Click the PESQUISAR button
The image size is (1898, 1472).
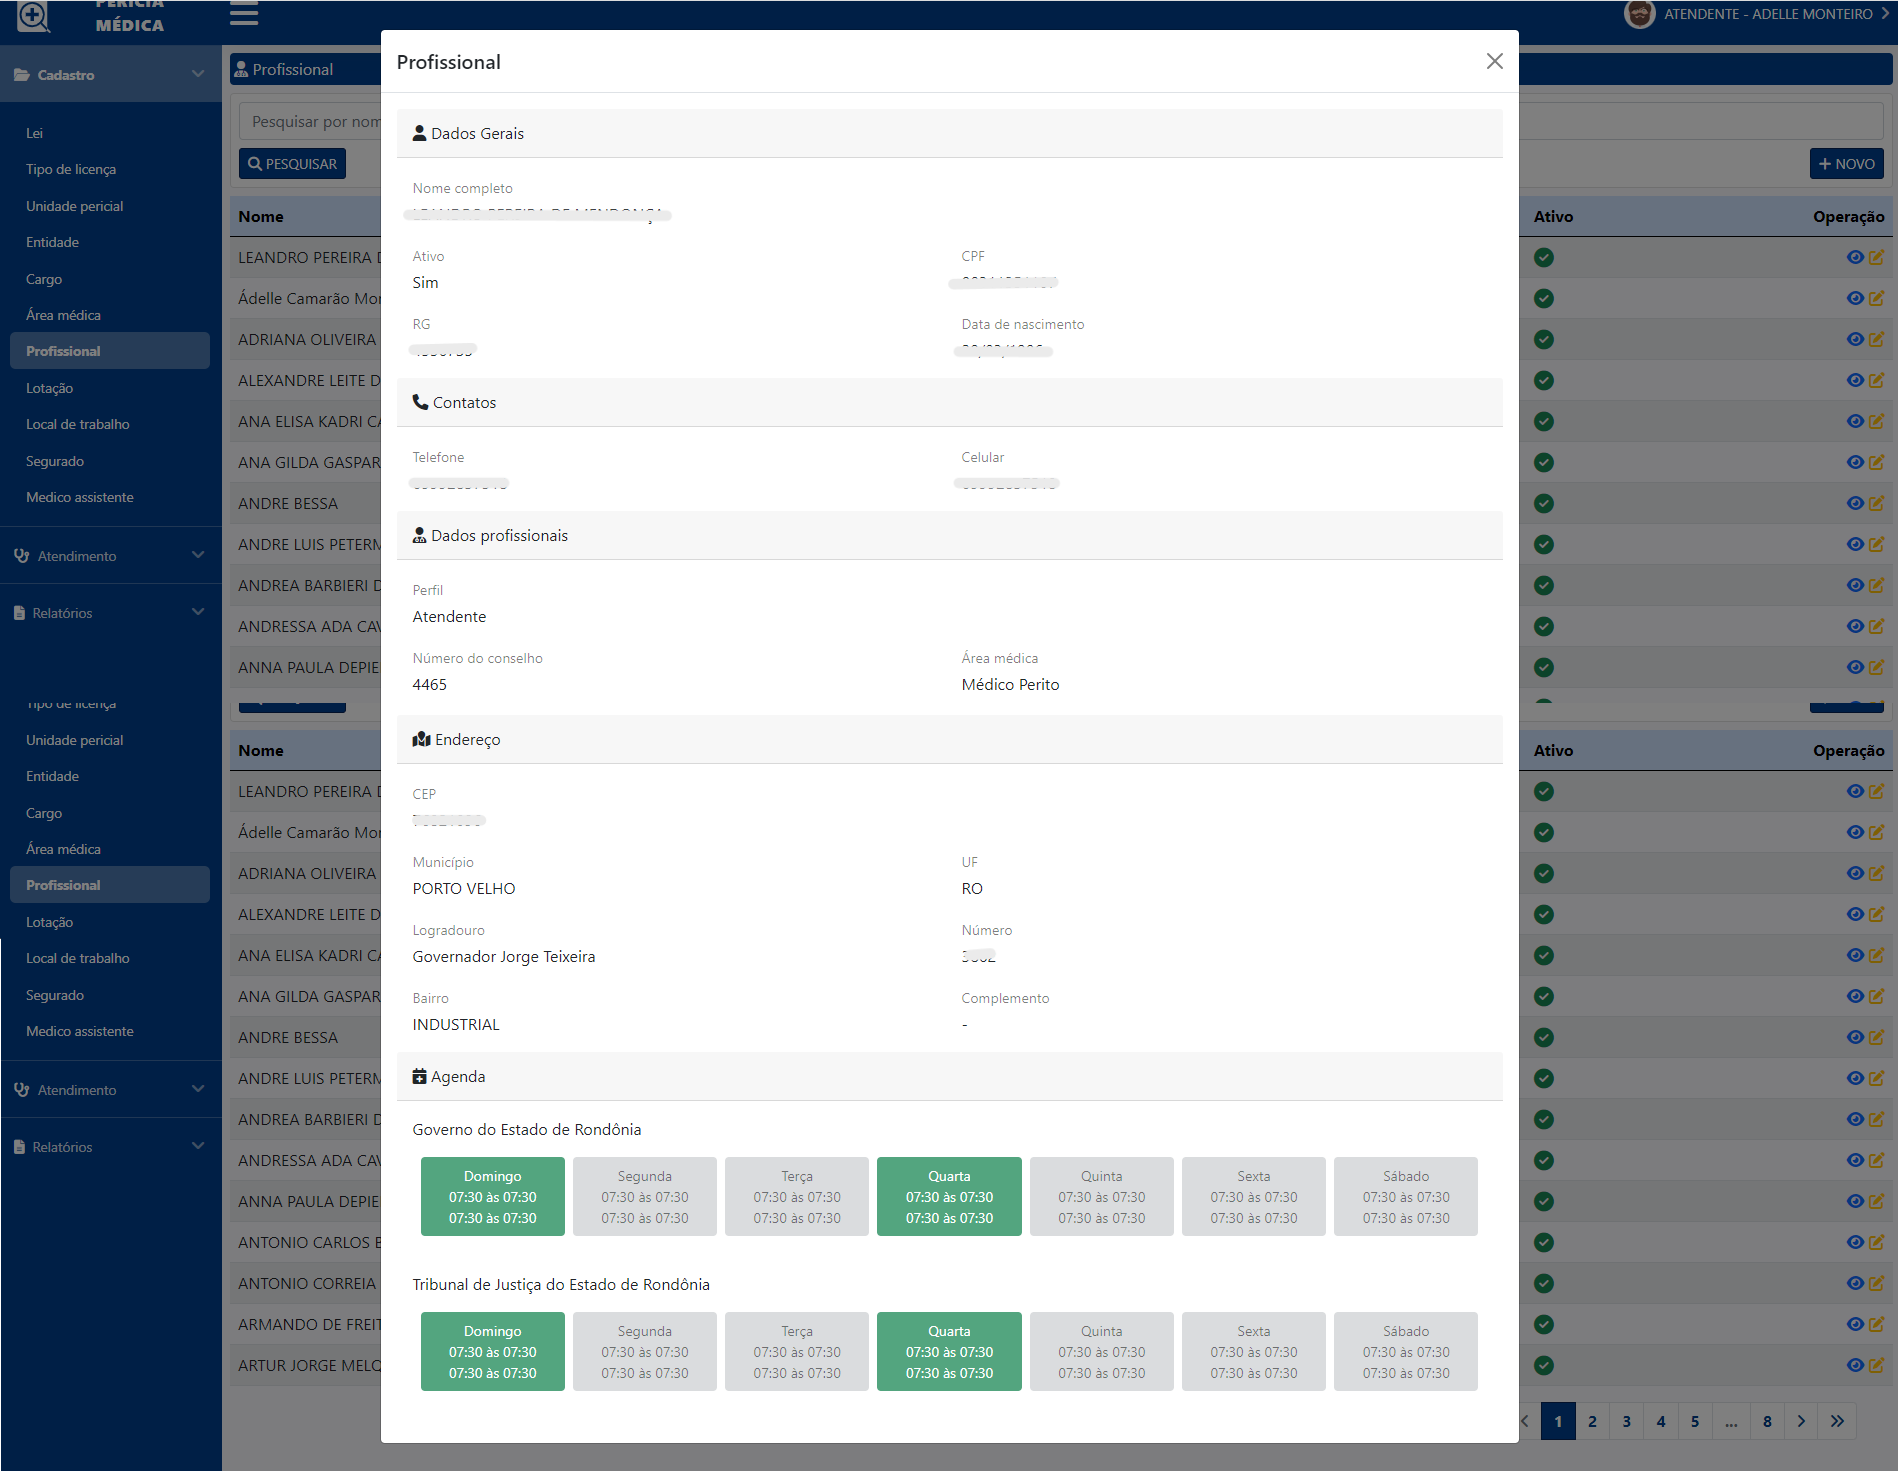tap(292, 164)
